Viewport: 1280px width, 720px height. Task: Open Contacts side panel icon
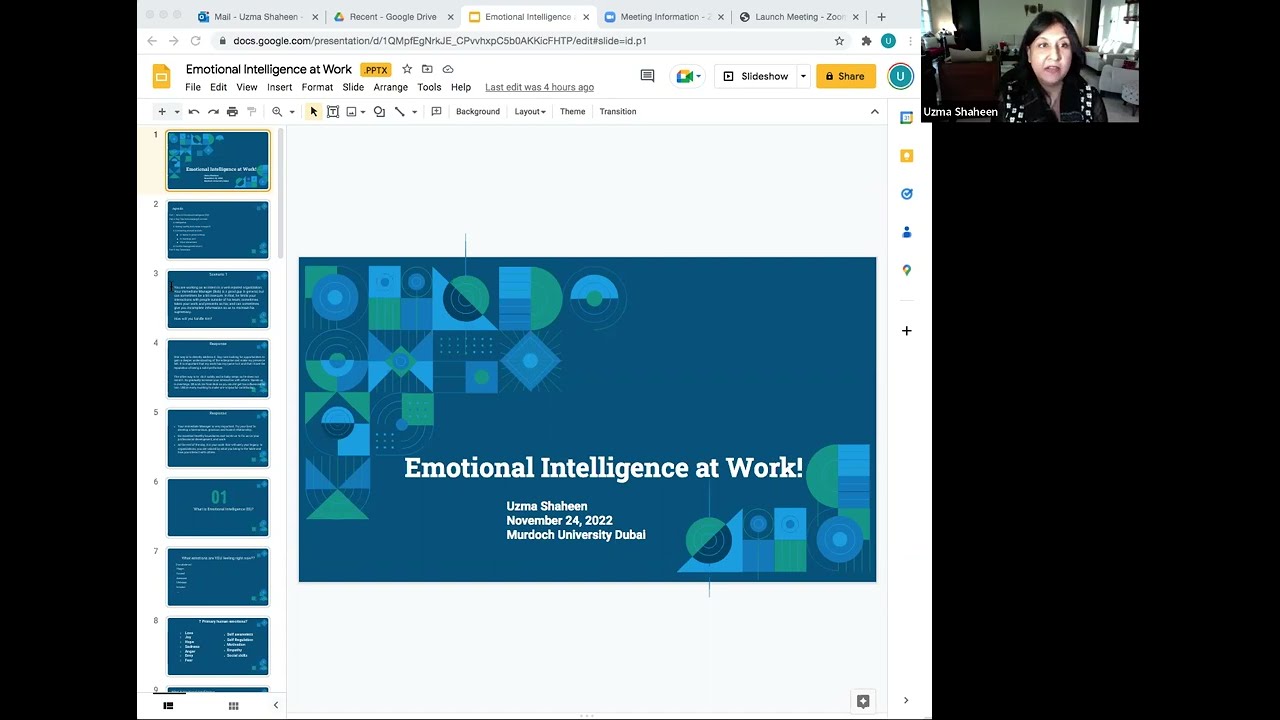[x=907, y=232]
